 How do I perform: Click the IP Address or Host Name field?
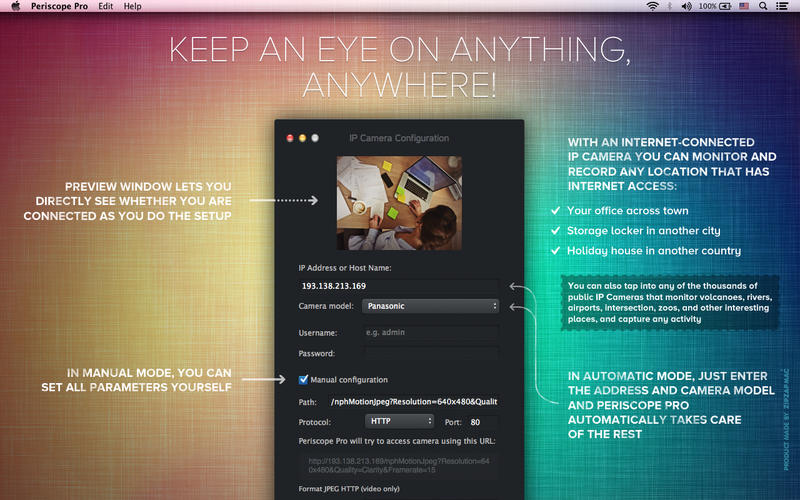[398, 286]
